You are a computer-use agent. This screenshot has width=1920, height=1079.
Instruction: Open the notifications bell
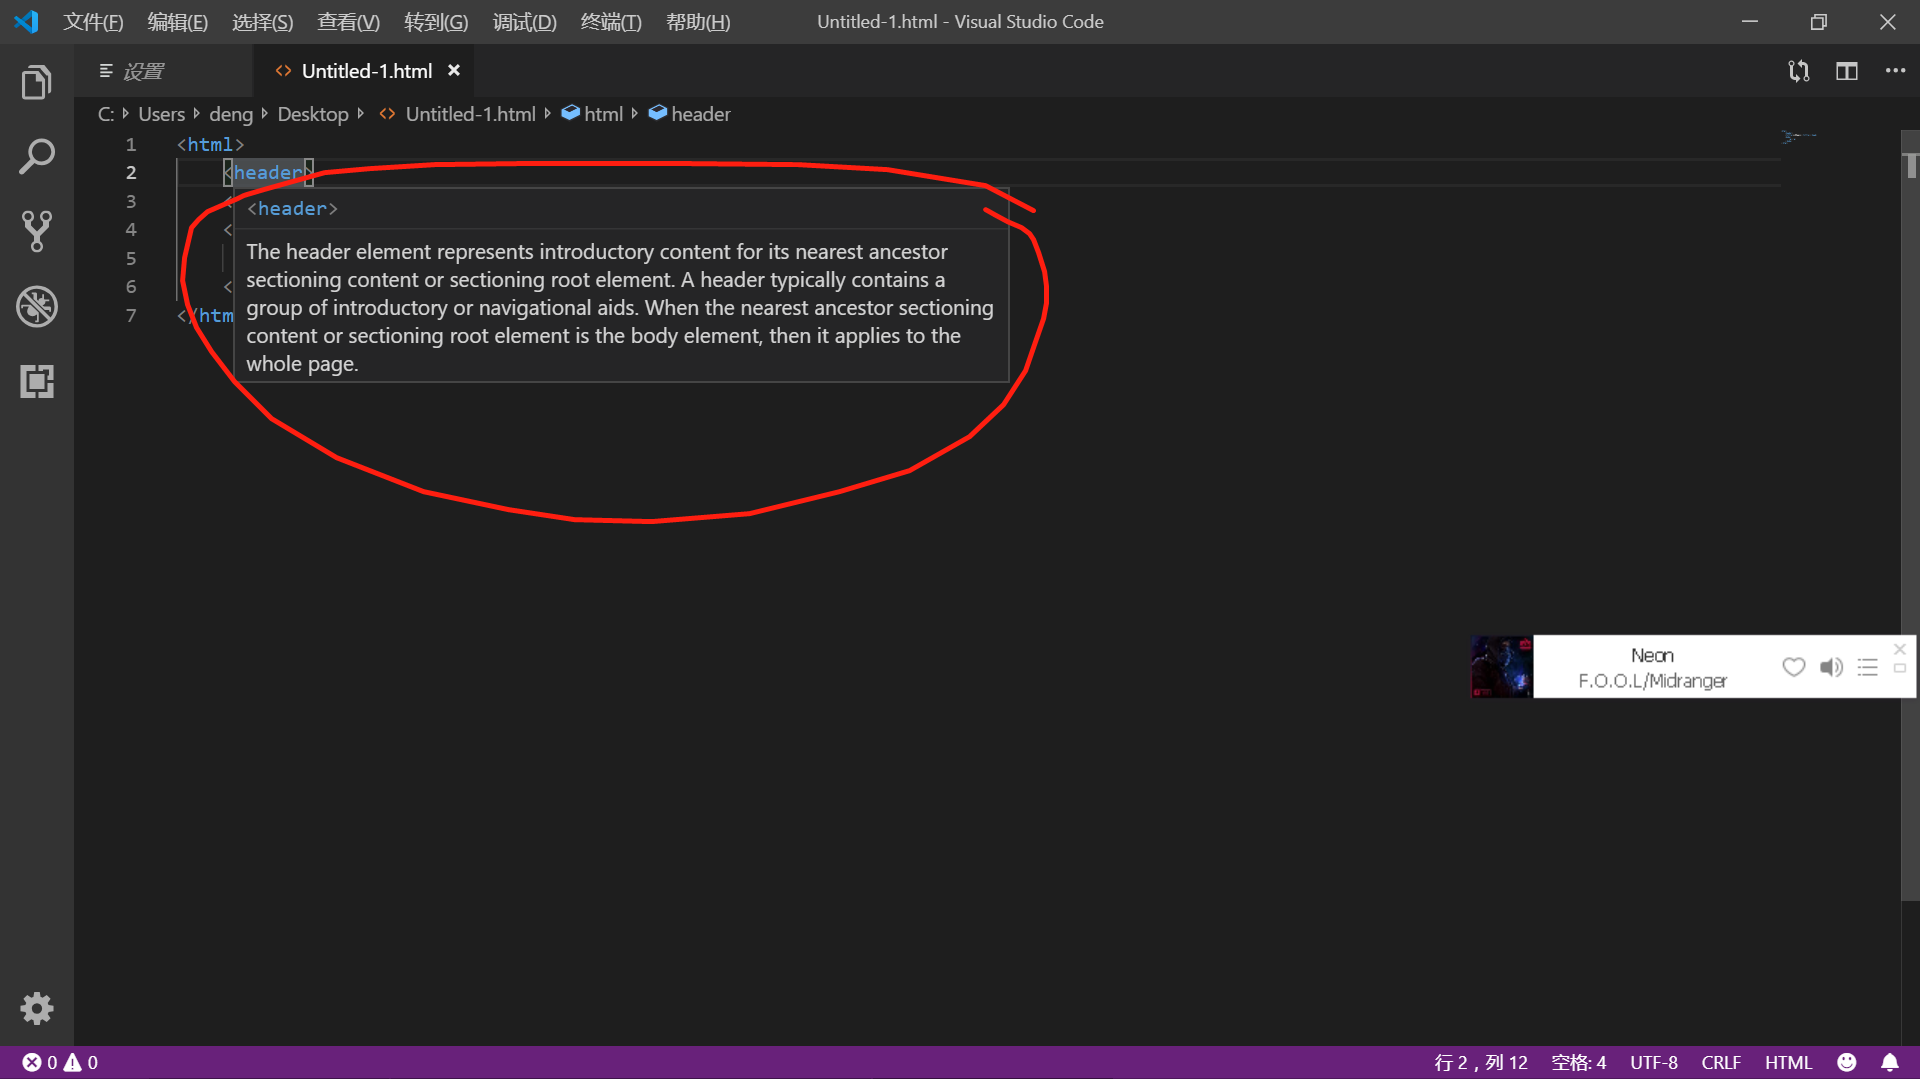pyautogui.click(x=1890, y=1062)
